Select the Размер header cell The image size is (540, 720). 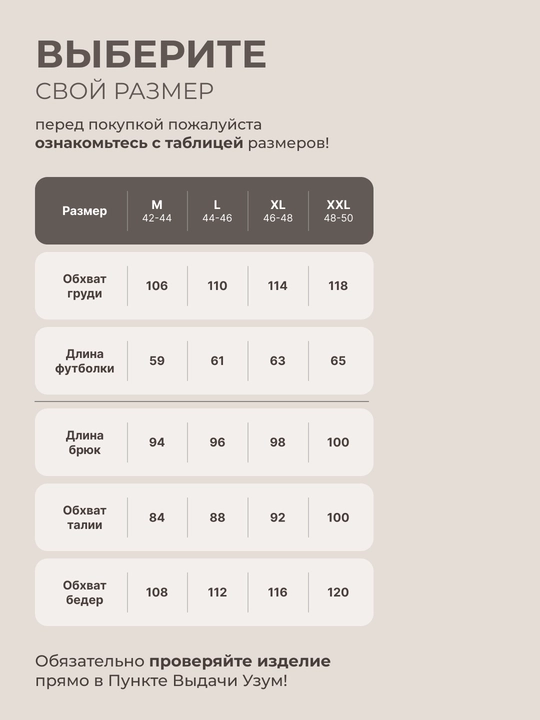[84, 211]
